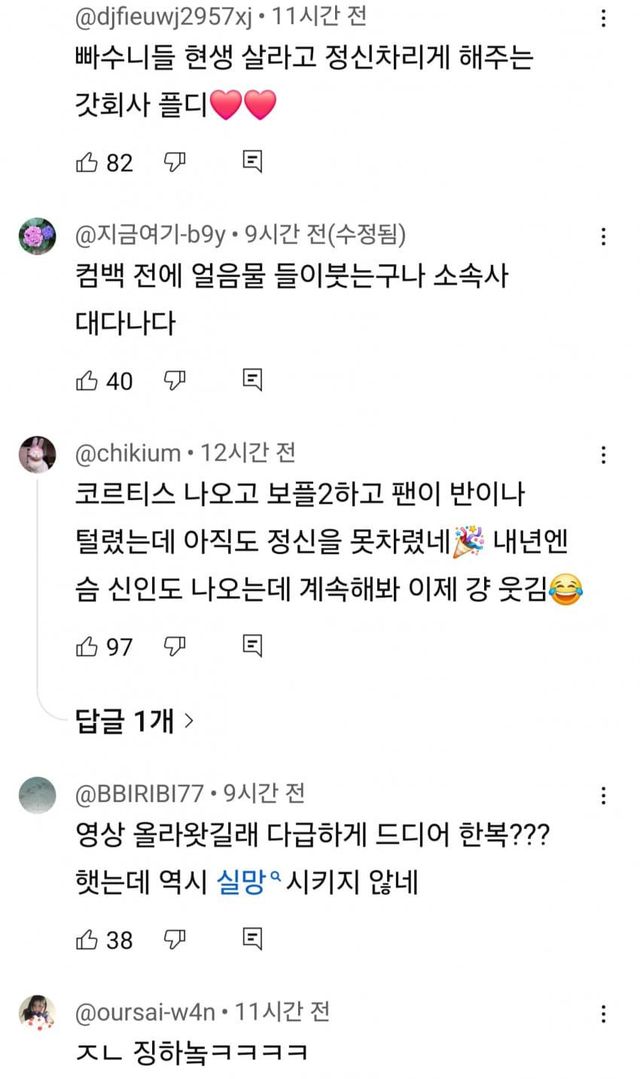The image size is (640, 1079).
Task: Reply to the @지금여기-b9y comment
Action: click(253, 380)
